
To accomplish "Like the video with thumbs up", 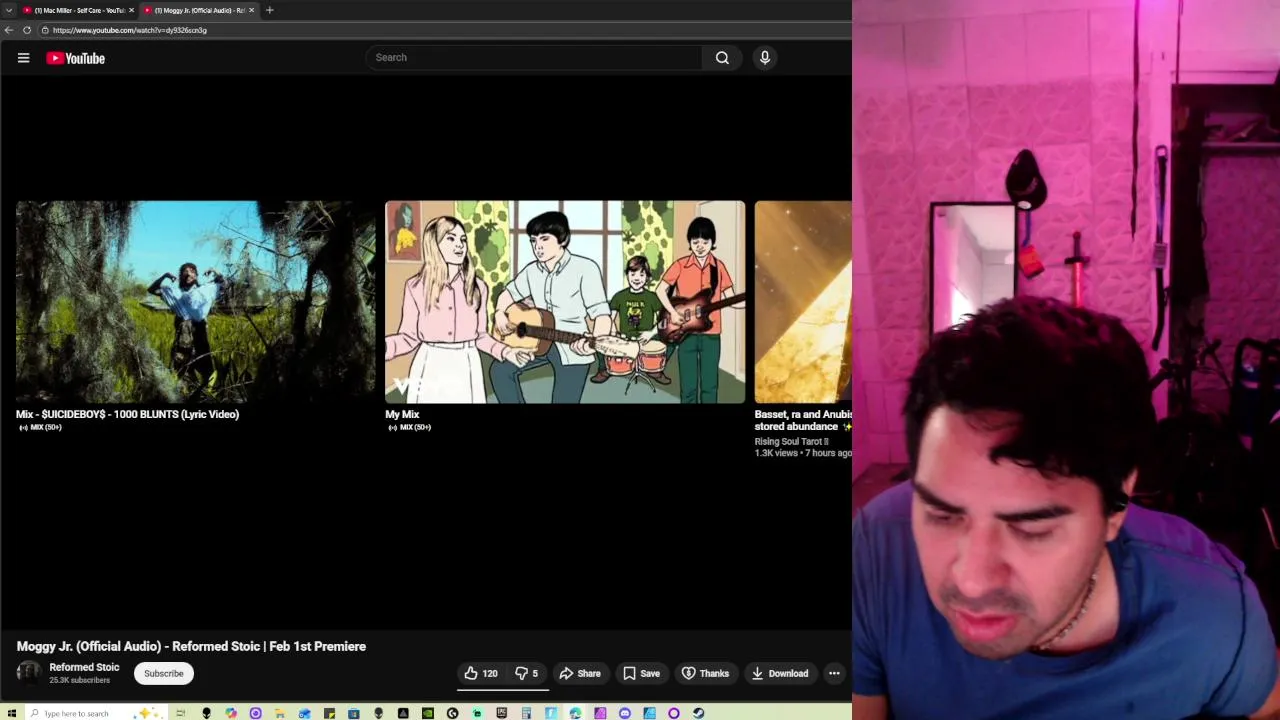I will coord(481,673).
